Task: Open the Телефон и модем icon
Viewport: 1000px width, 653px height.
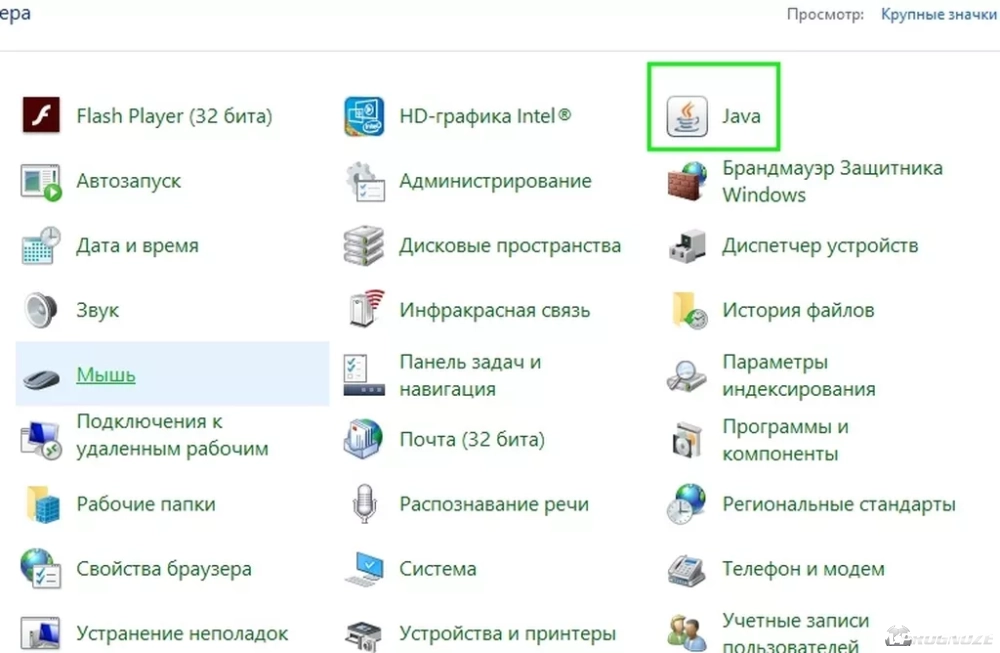Action: [x=687, y=569]
